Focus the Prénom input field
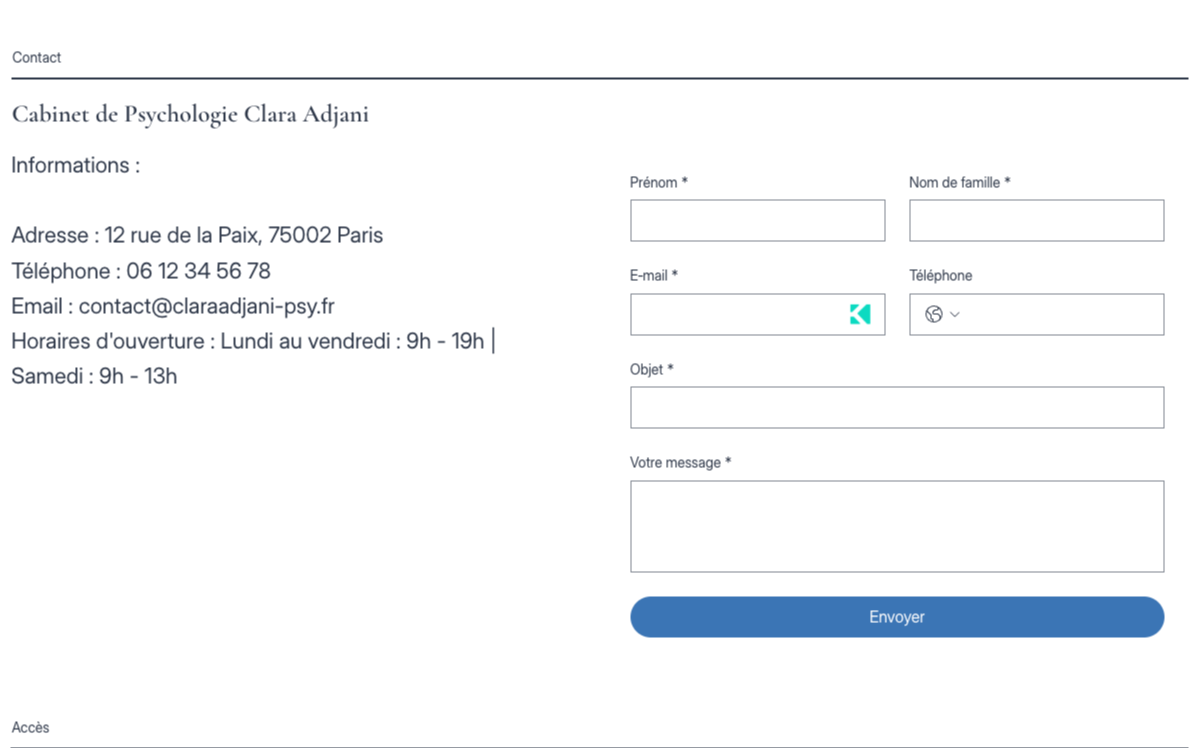The height and width of the screenshot is (748, 1200). pyautogui.click(x=757, y=220)
